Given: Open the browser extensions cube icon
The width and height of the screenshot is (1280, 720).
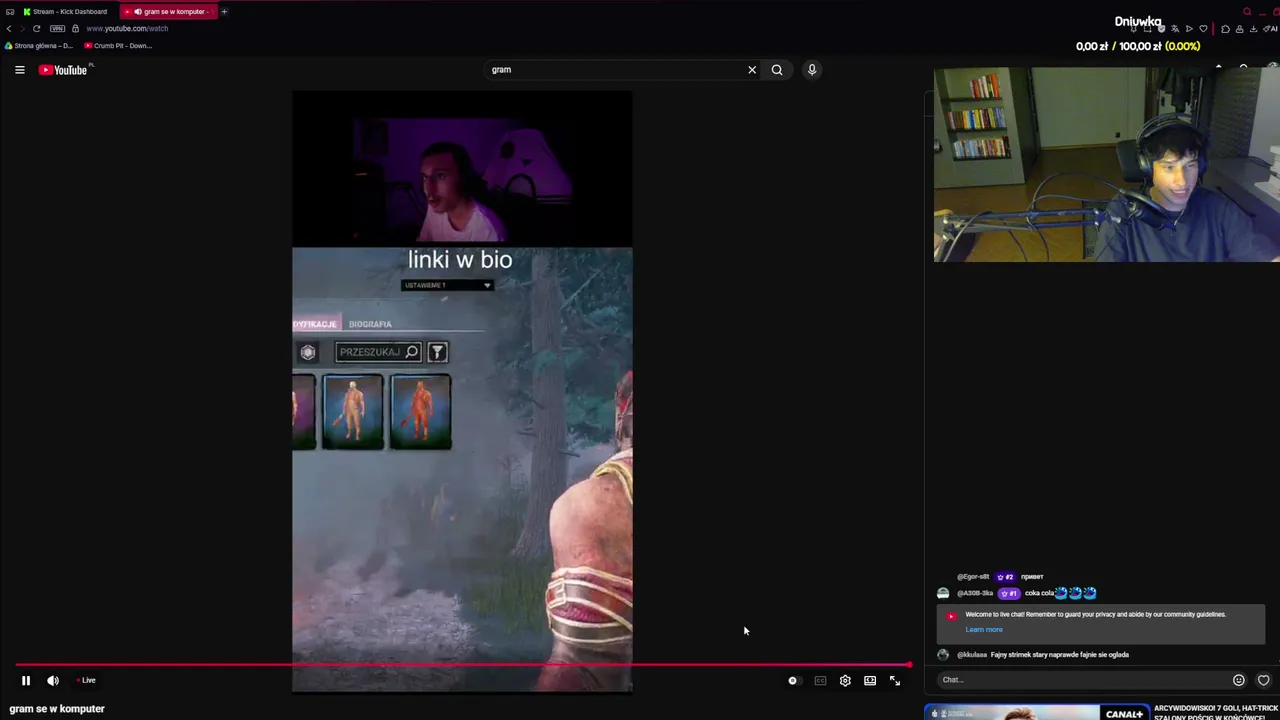Looking at the screenshot, I should 1225,29.
